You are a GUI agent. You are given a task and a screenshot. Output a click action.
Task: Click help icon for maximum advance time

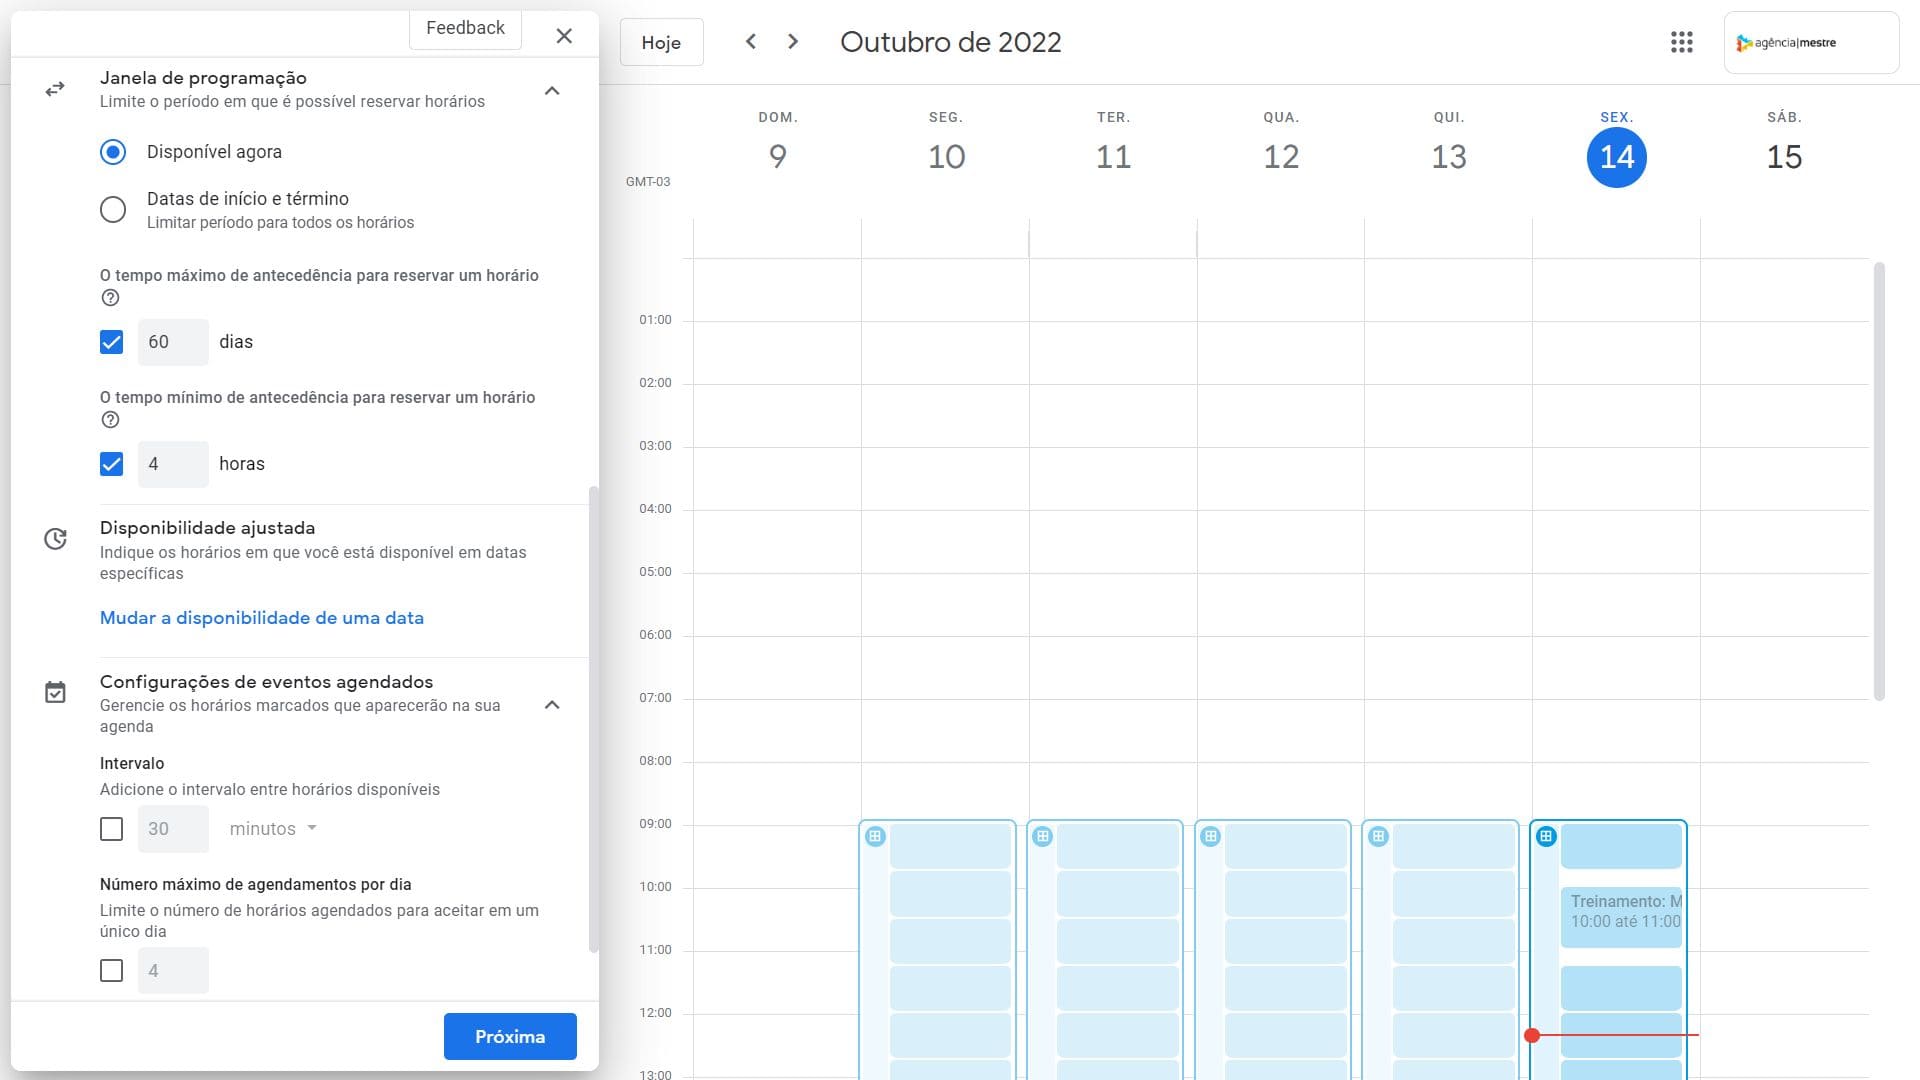pyautogui.click(x=111, y=298)
